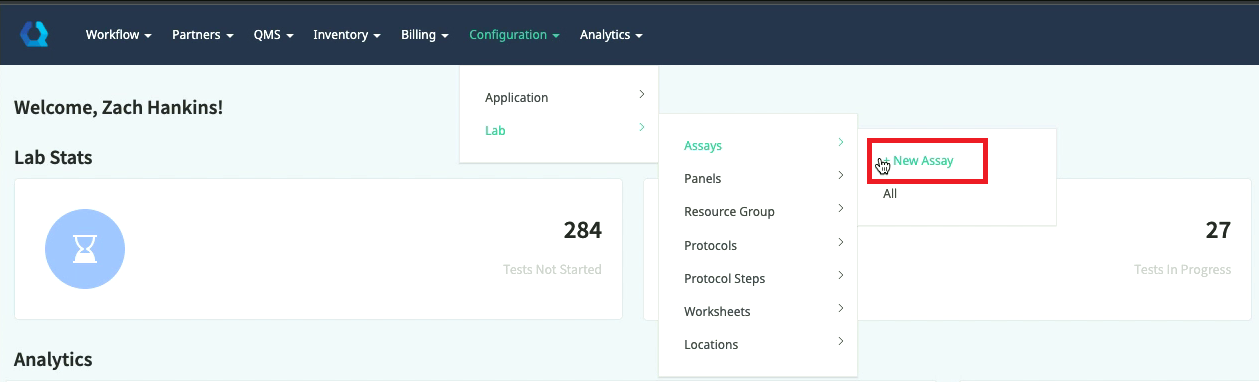Open the Protocols submenu
1259x382 pixels.
pyautogui.click(x=758, y=245)
